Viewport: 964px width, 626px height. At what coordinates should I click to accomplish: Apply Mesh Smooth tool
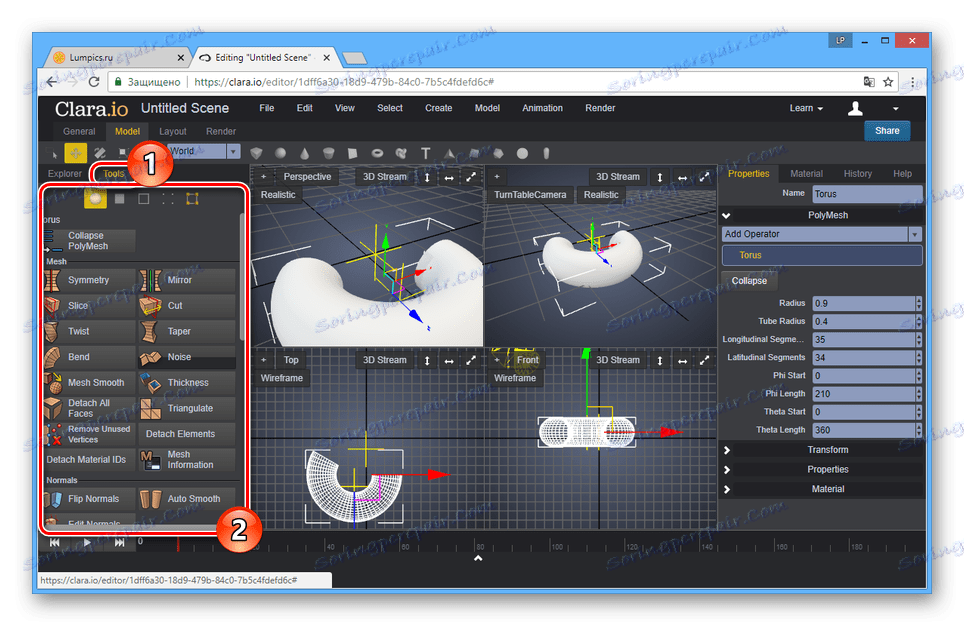(89, 382)
